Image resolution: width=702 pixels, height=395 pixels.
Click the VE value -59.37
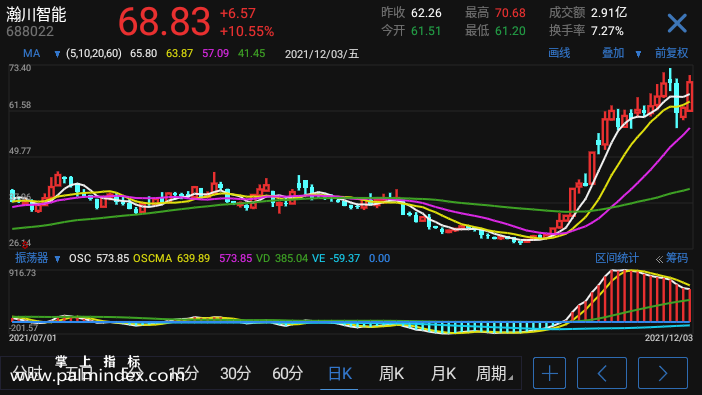(345, 258)
